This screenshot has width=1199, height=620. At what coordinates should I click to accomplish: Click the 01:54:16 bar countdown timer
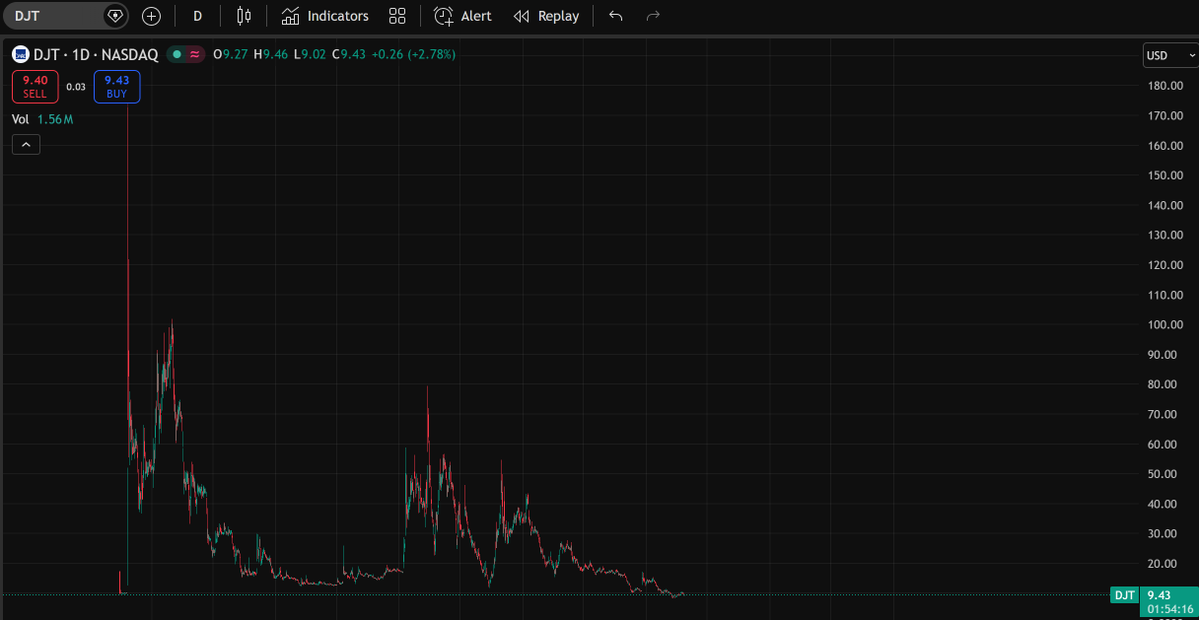[1168, 609]
